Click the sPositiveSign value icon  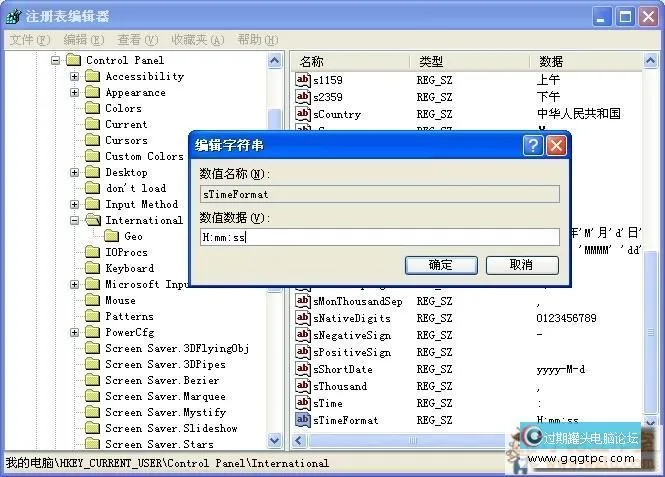pyautogui.click(x=303, y=351)
